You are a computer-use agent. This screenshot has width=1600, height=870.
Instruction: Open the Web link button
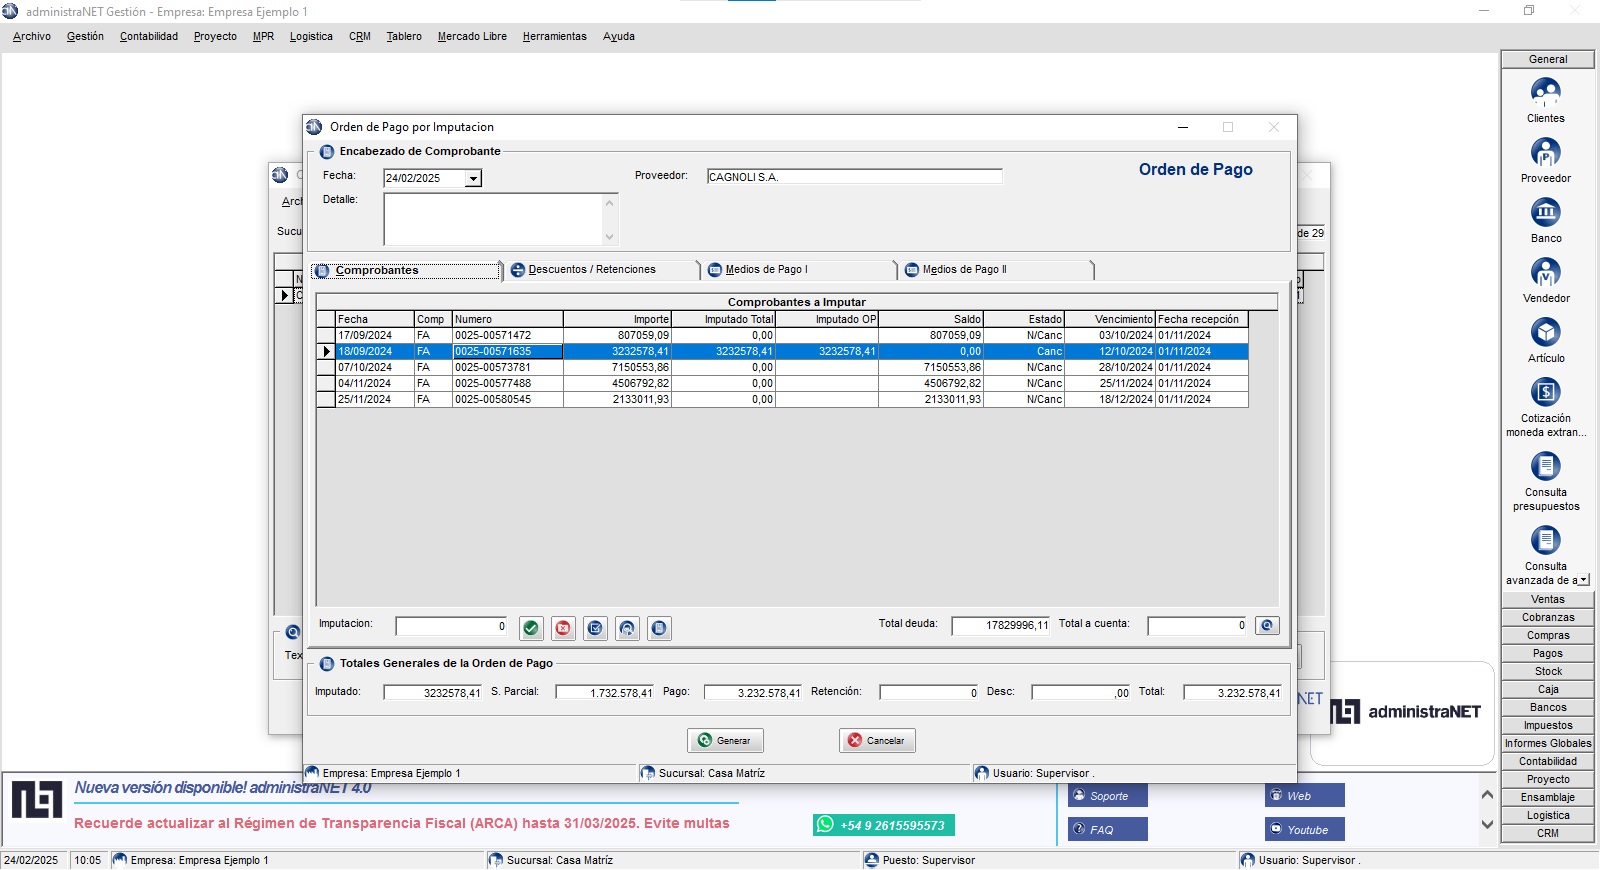point(1305,796)
